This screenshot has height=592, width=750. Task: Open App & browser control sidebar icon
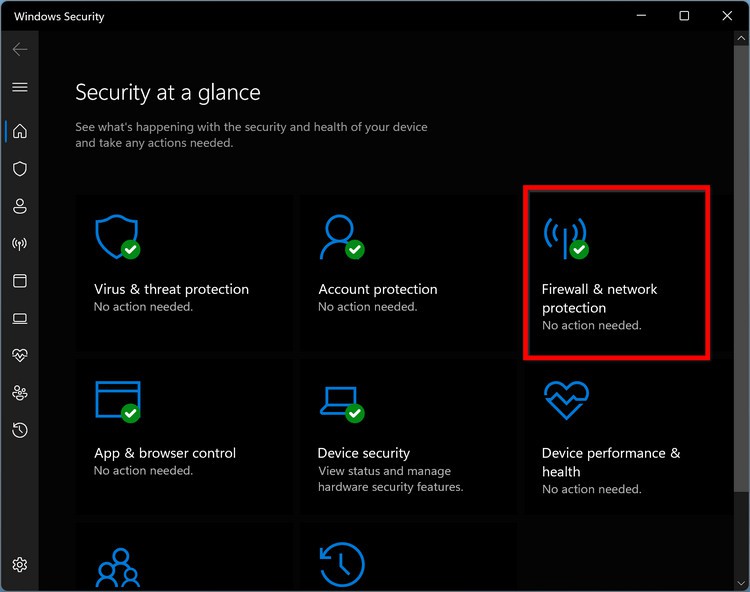coord(19,281)
